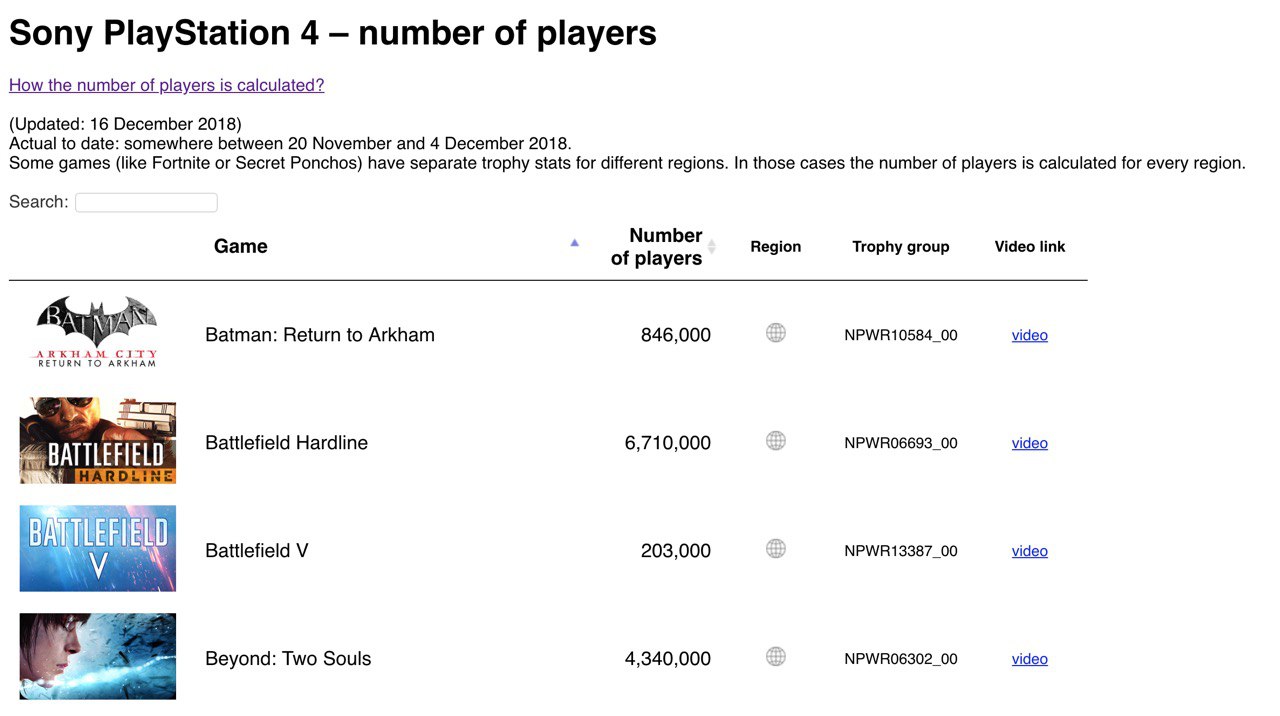Screen dimensions: 1280x716
Task: Click the globe region icon for Battlefield Hardline
Action: click(x=776, y=441)
